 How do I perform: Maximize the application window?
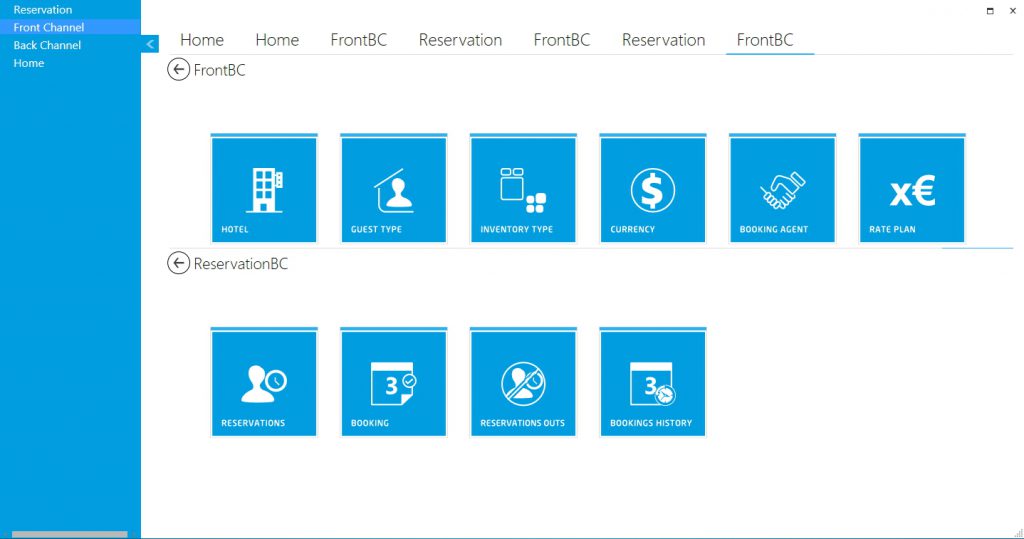[990, 10]
